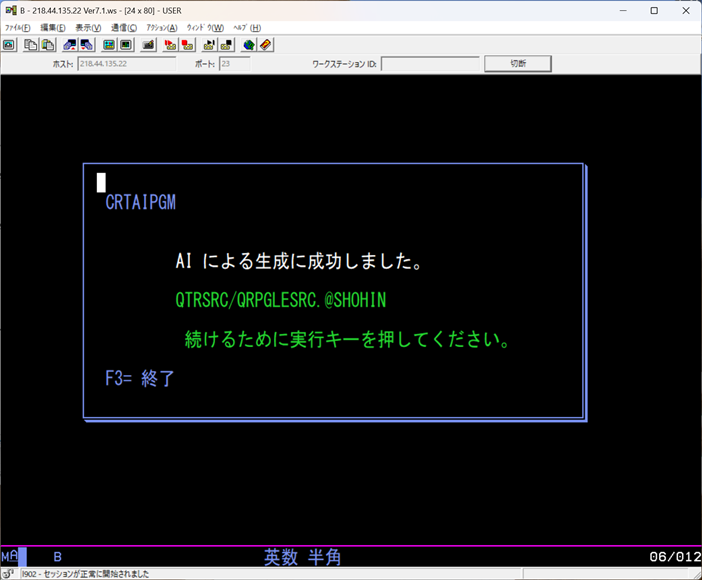
Task: Open the ヘルプ(H) menu
Action: point(246,27)
